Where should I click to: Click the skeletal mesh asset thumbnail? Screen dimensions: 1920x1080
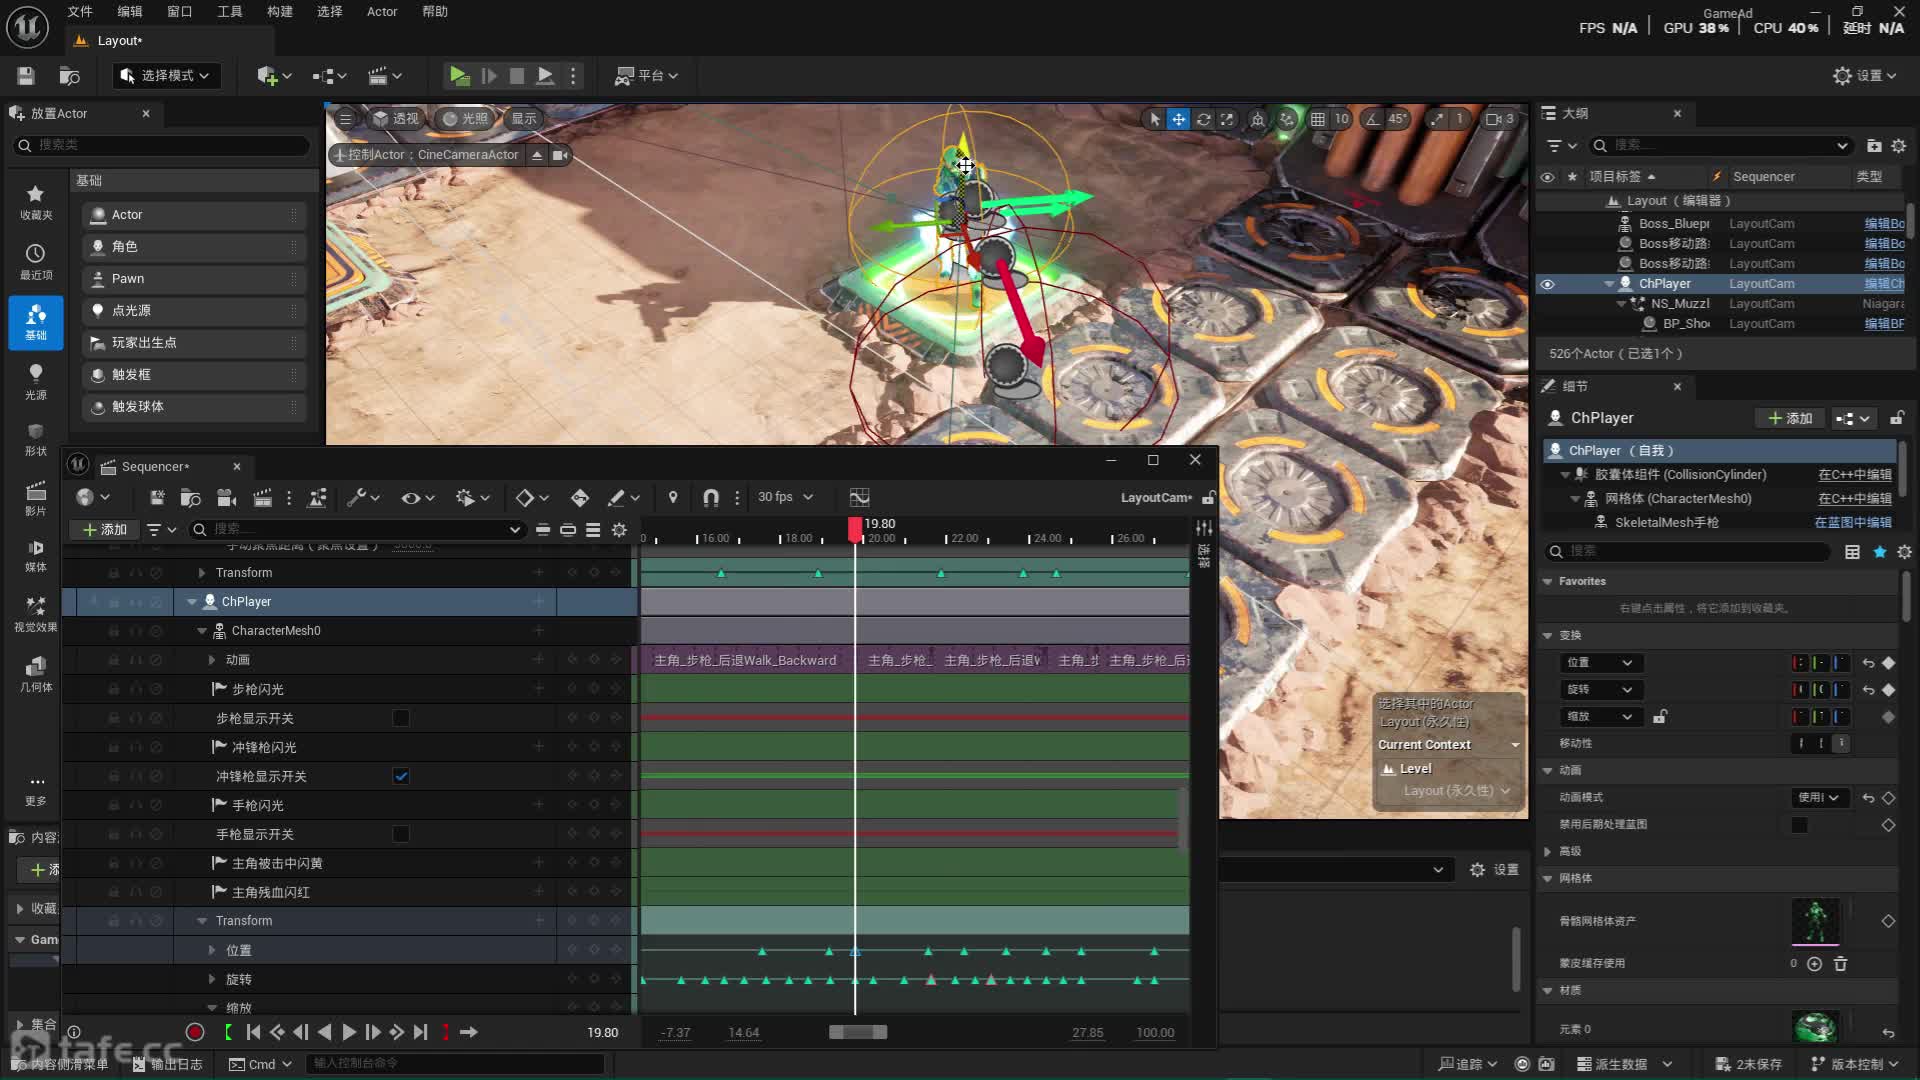(1815, 921)
